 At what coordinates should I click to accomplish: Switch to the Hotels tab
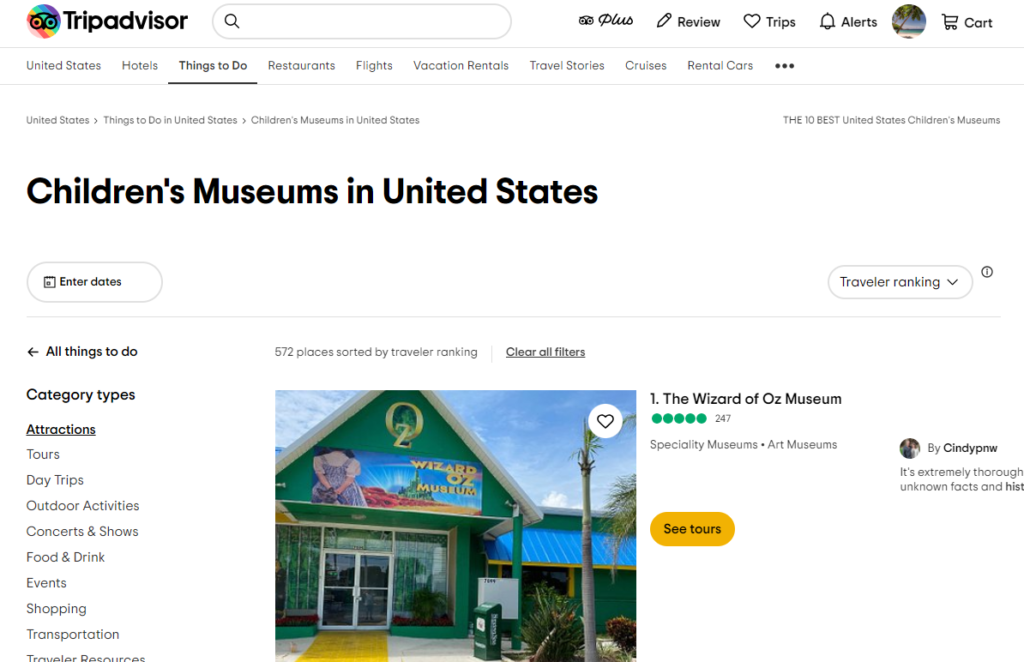pos(139,65)
